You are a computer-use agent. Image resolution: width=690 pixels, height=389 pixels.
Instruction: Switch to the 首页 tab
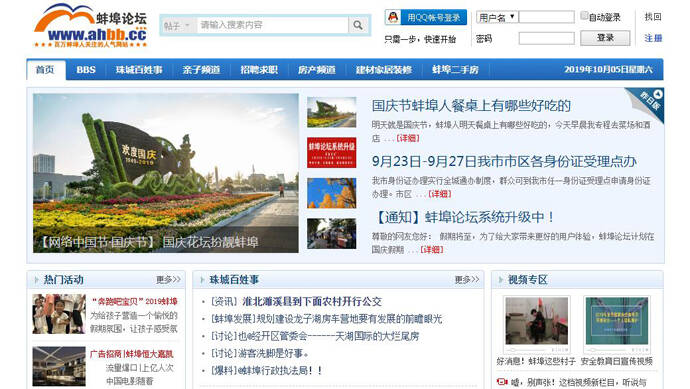click(45, 70)
